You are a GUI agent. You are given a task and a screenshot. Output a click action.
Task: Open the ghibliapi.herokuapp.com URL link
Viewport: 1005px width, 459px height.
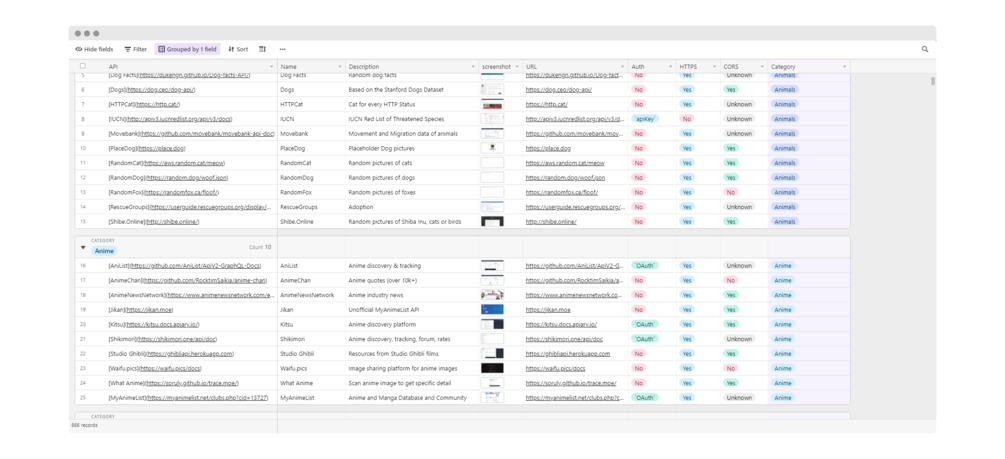pos(568,354)
